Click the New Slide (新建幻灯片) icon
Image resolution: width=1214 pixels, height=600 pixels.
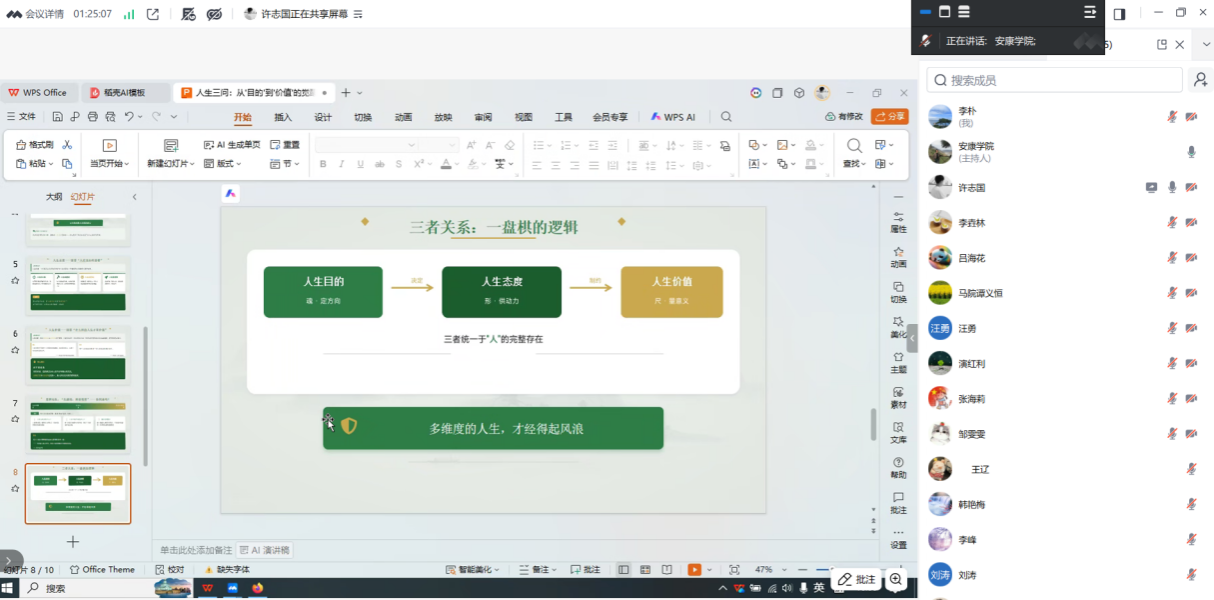(x=171, y=145)
